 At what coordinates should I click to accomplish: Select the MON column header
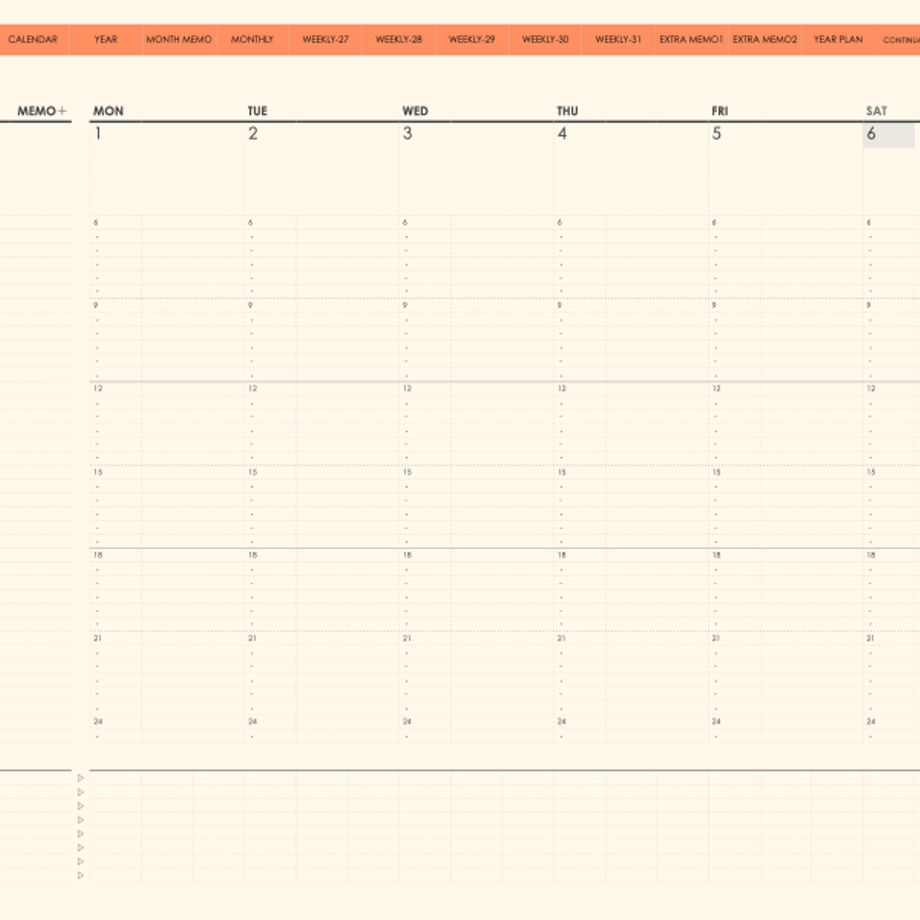pos(109,111)
